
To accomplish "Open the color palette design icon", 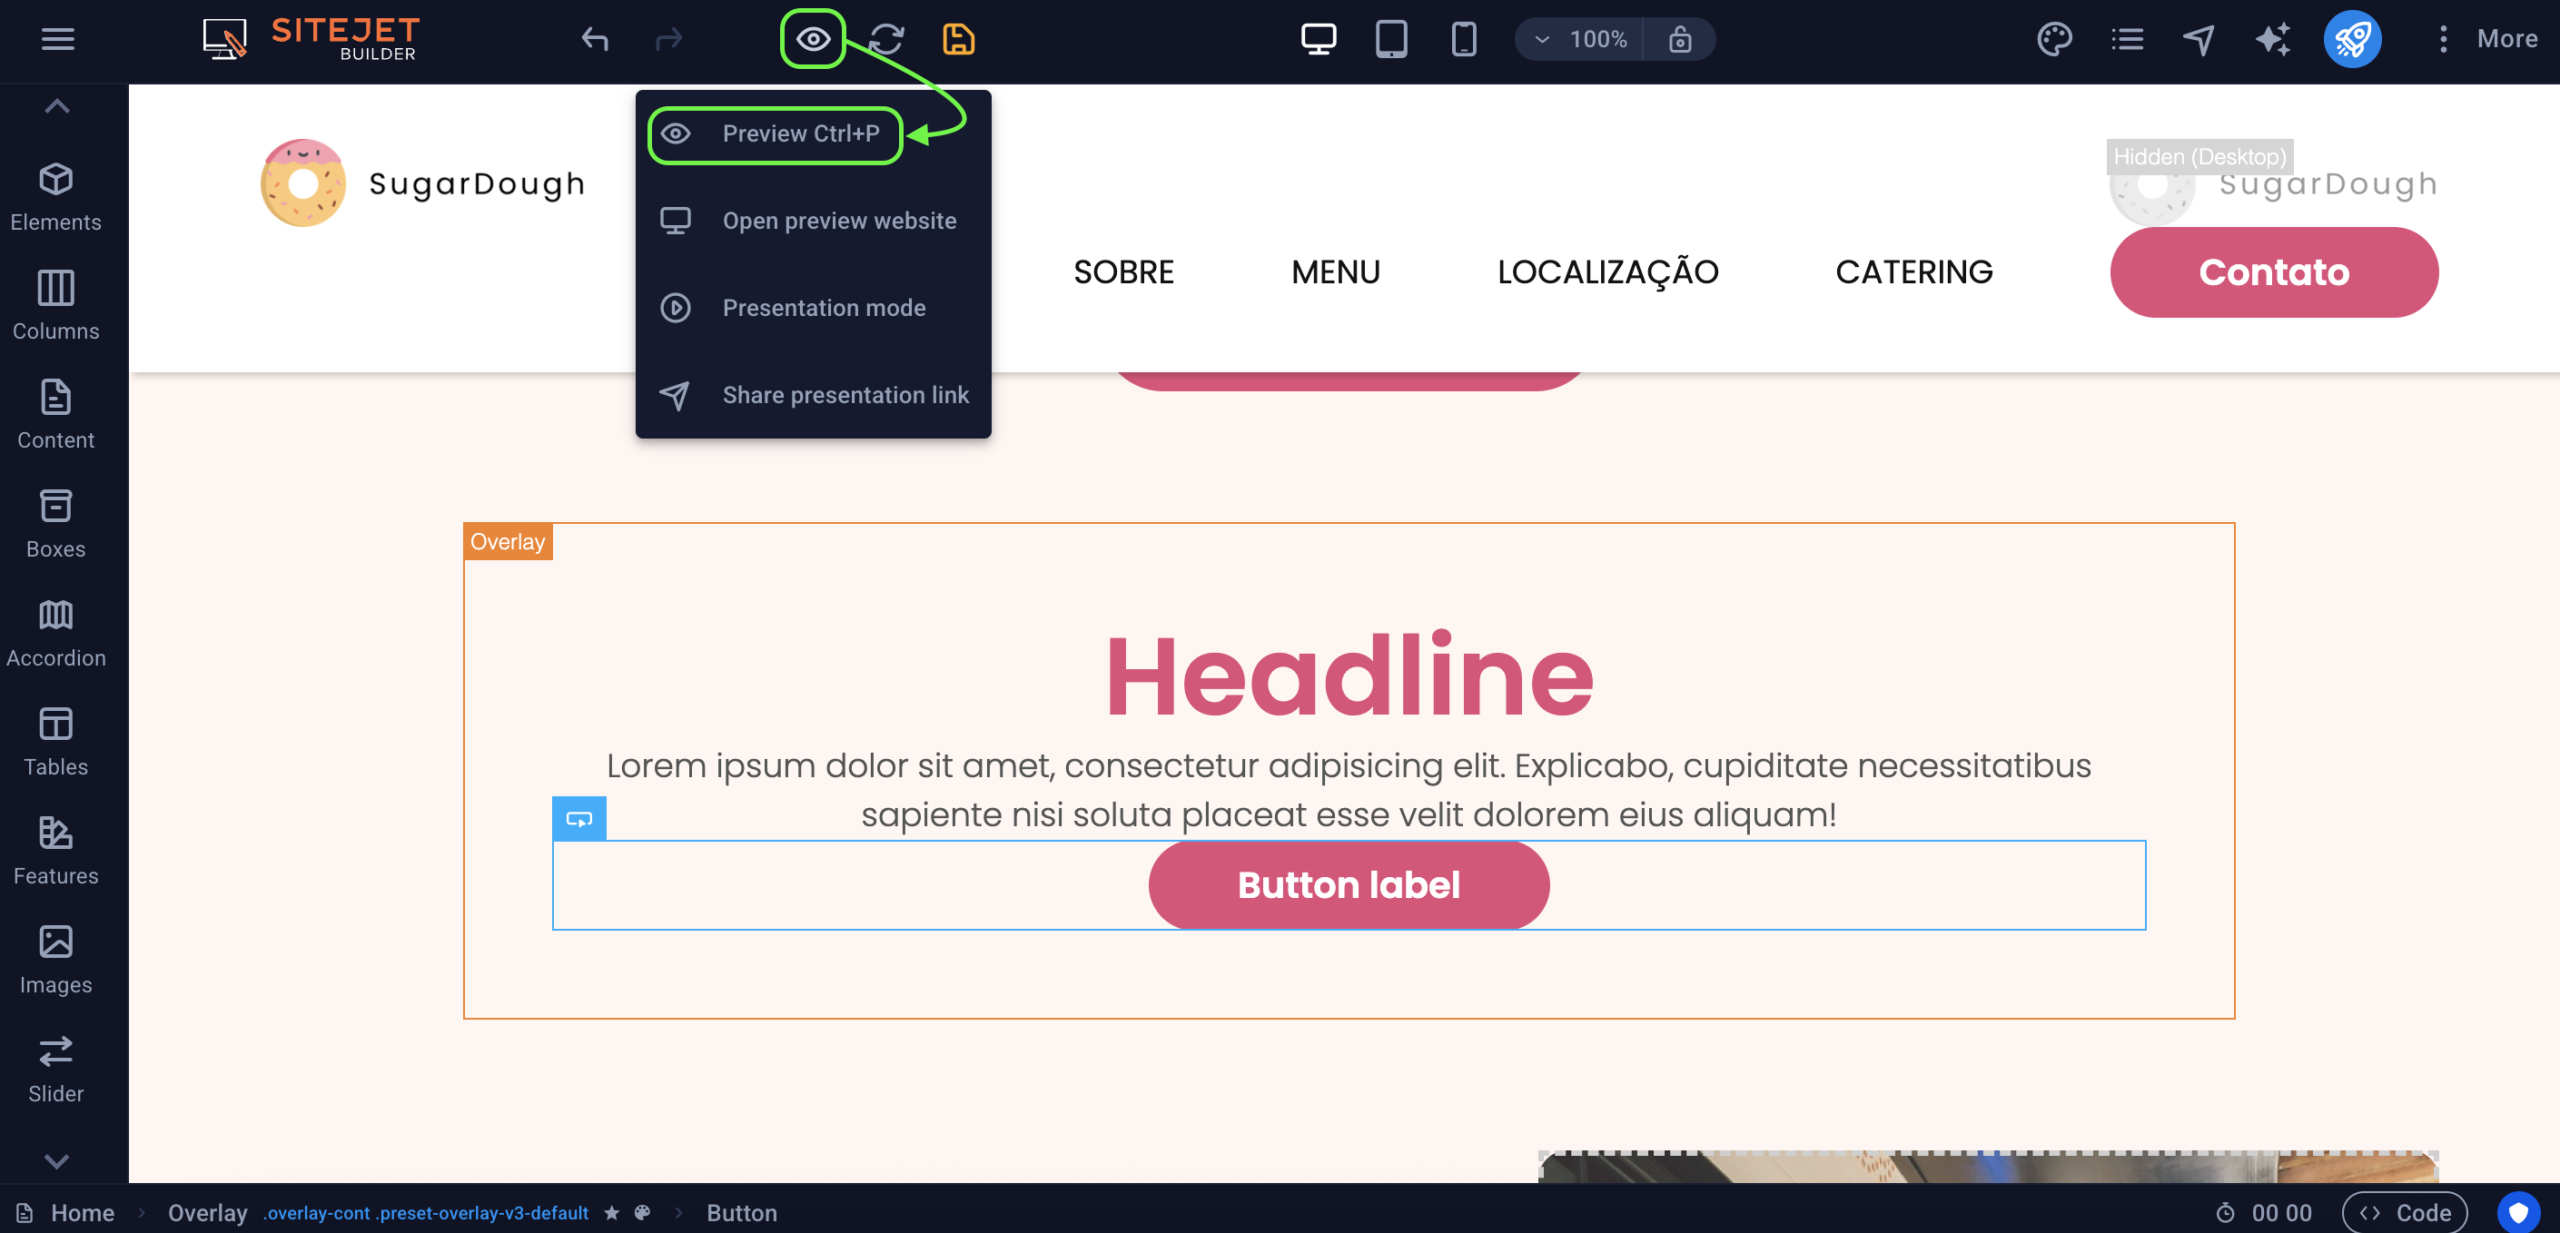I will [x=2054, y=39].
